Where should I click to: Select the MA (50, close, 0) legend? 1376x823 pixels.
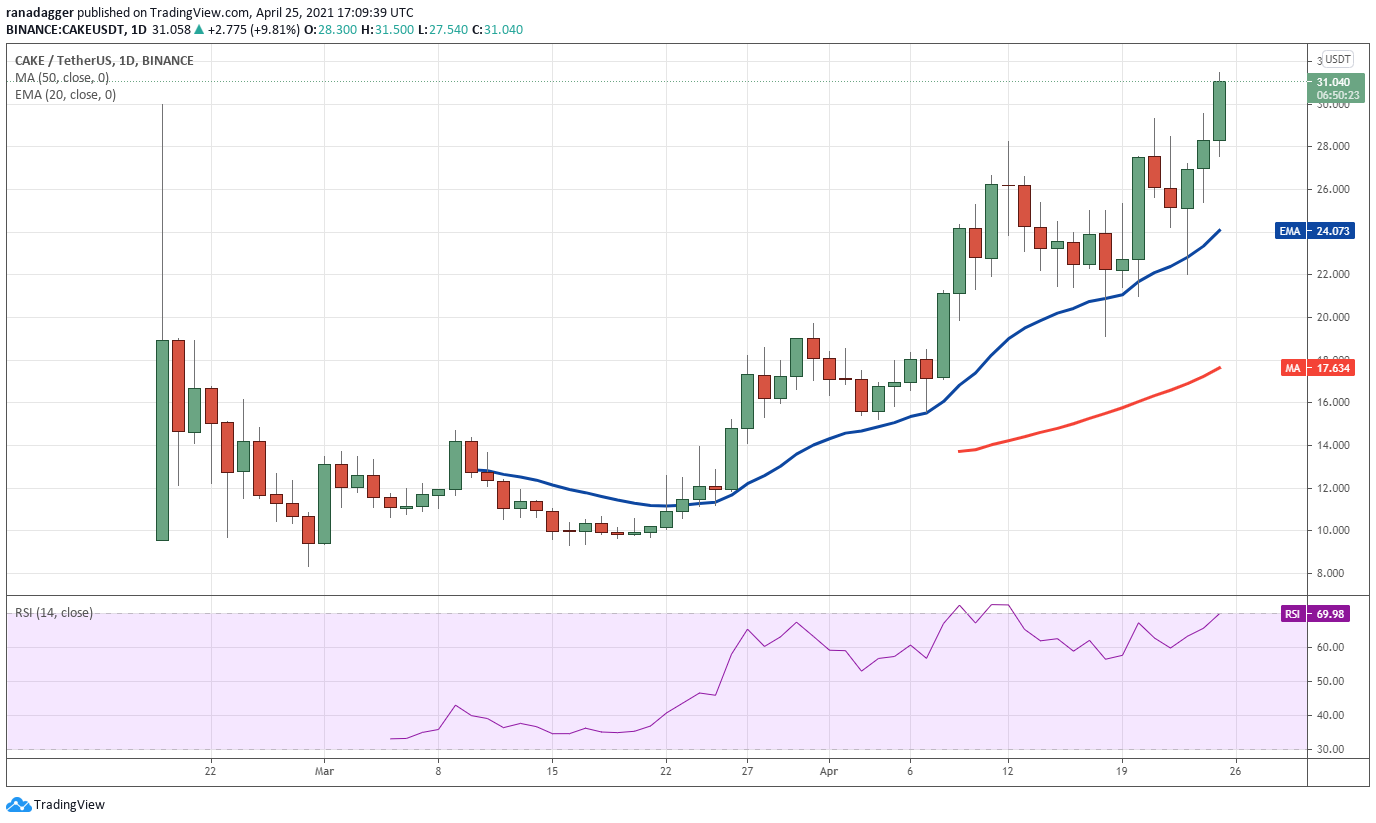coord(62,78)
